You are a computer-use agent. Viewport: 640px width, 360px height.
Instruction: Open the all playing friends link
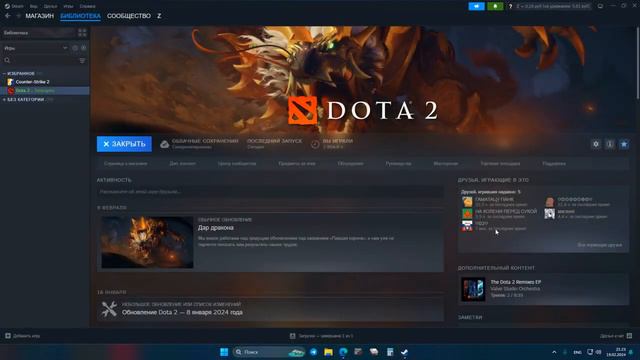(x=600, y=245)
